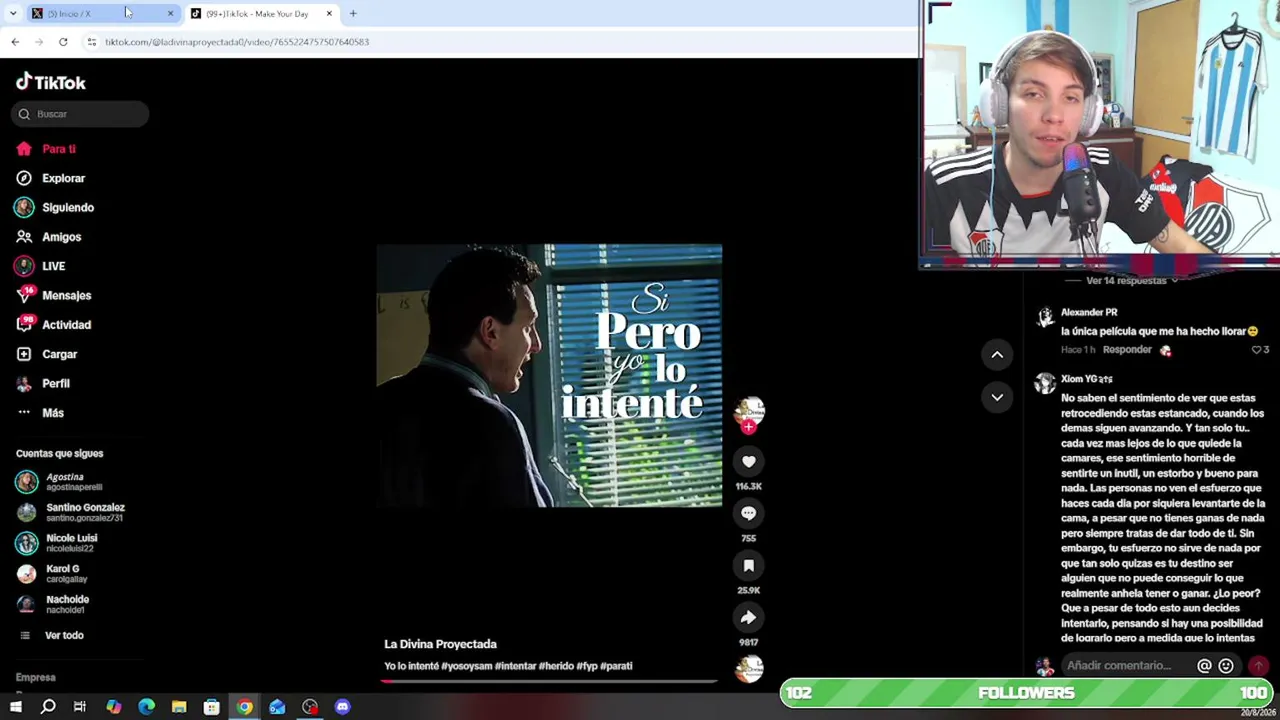The width and height of the screenshot is (1280, 720).
Task: Like Alexander PR's comment
Action: point(1257,350)
